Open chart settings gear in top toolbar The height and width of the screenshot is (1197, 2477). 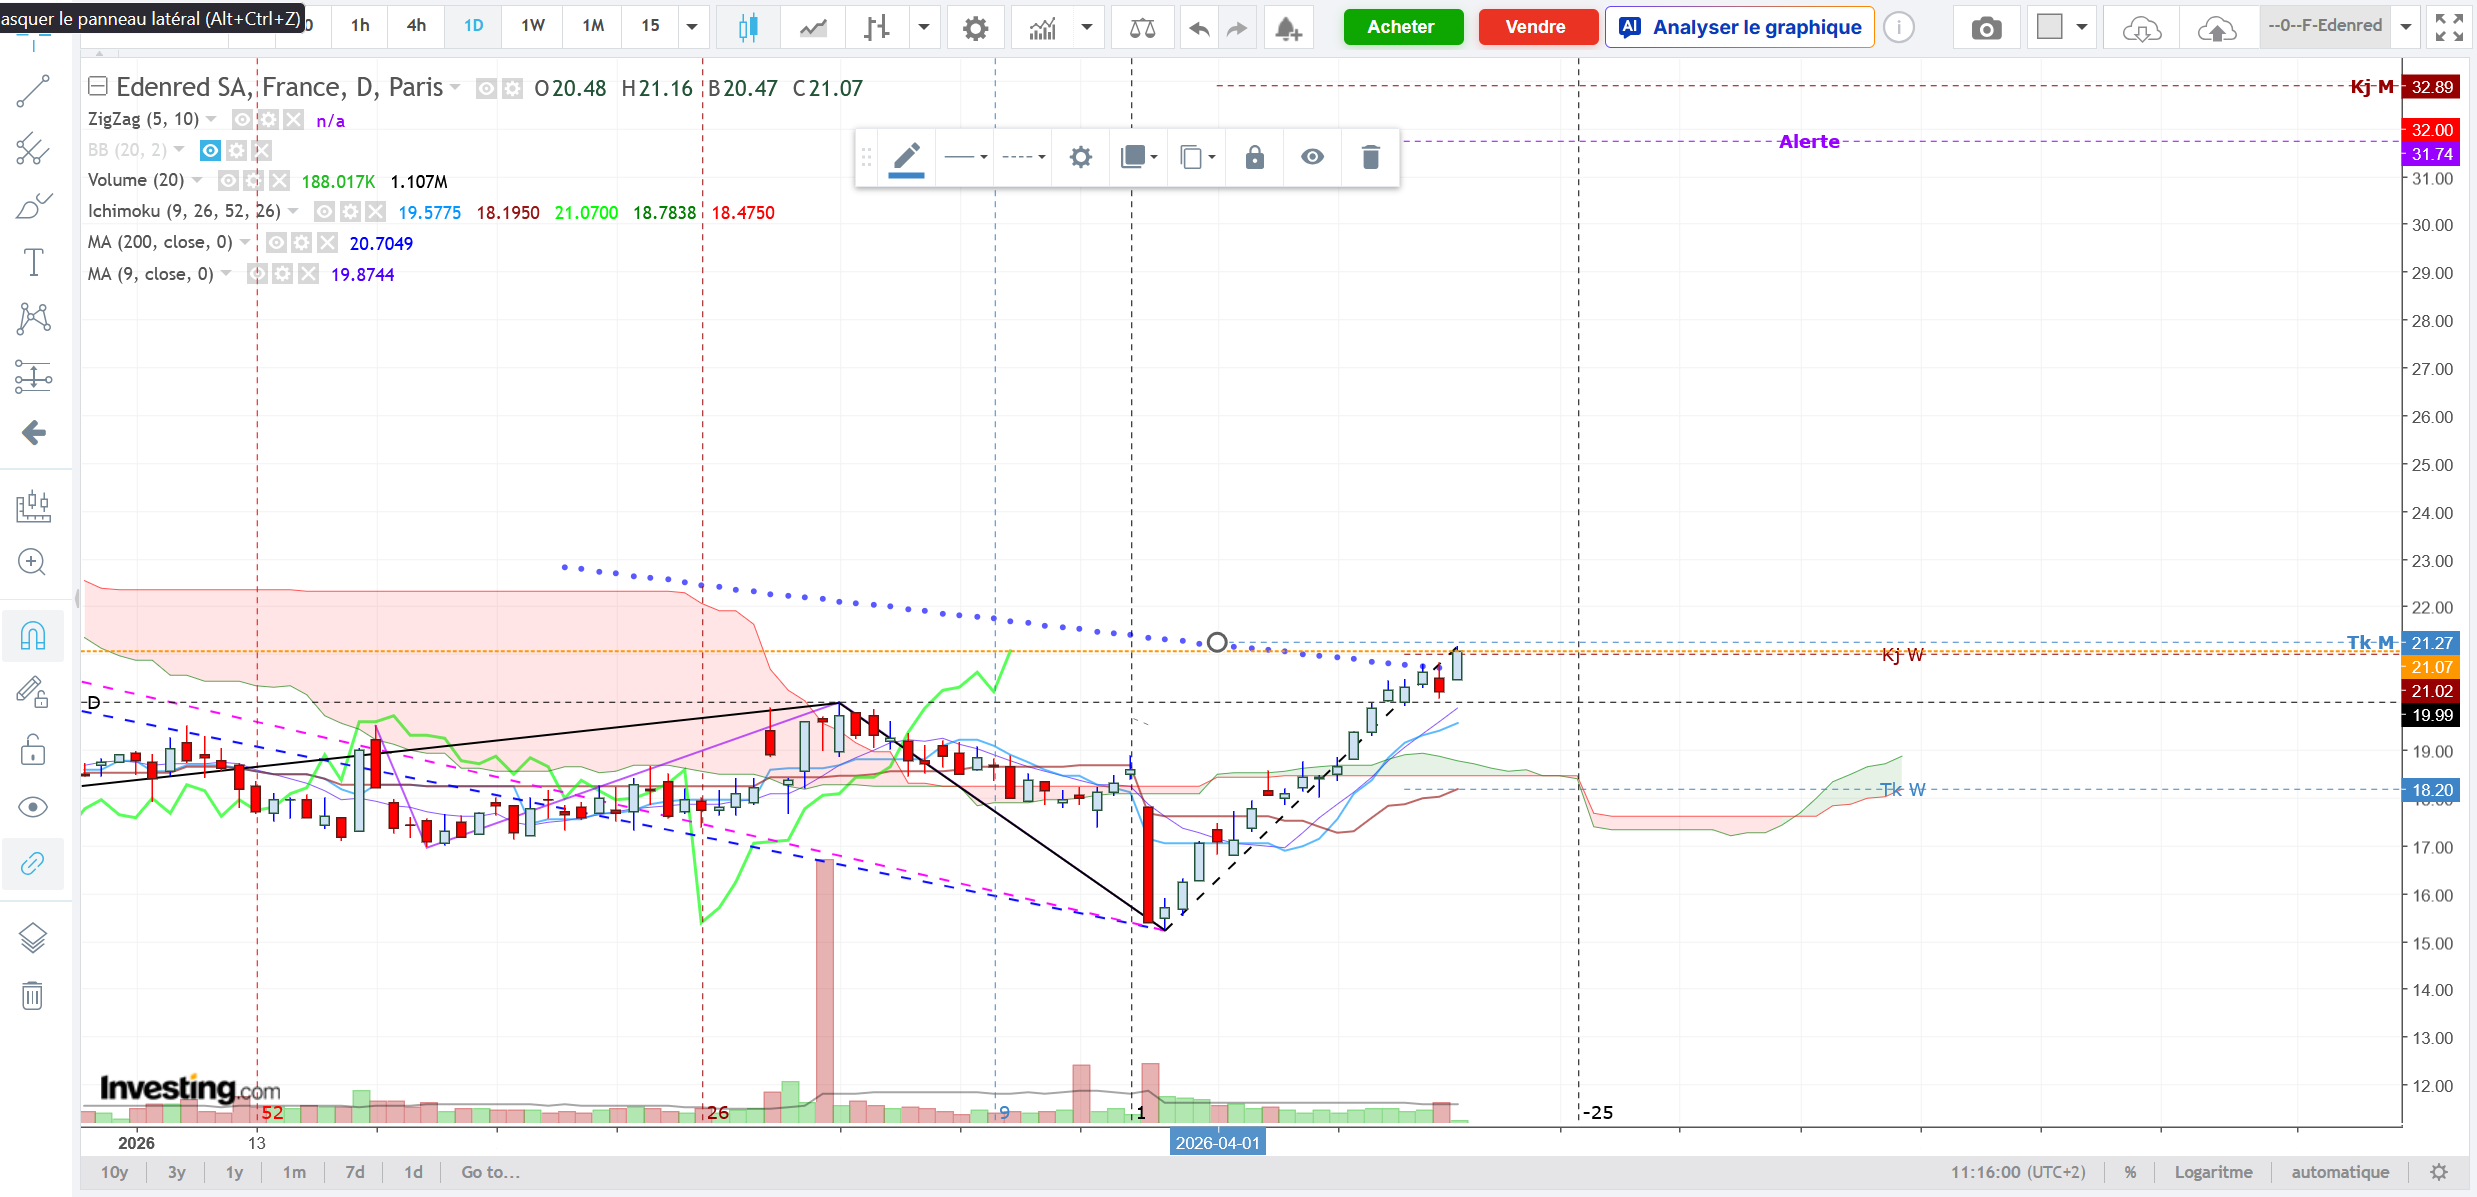coord(975,28)
